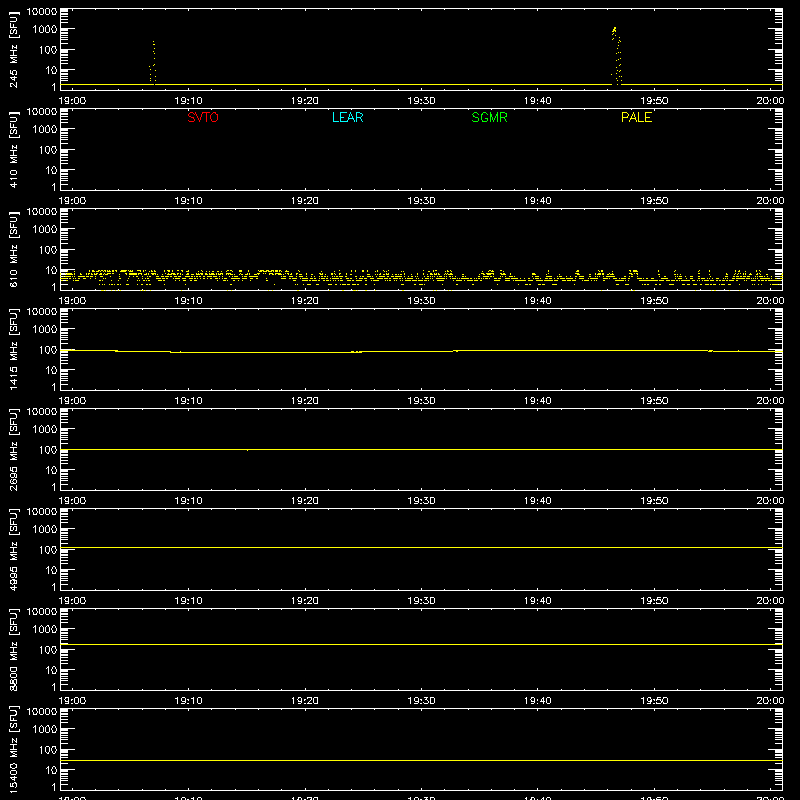800x800 pixels.
Task: Click the 10 tick label on the 15400 MHz axis
Action: (x=51, y=770)
